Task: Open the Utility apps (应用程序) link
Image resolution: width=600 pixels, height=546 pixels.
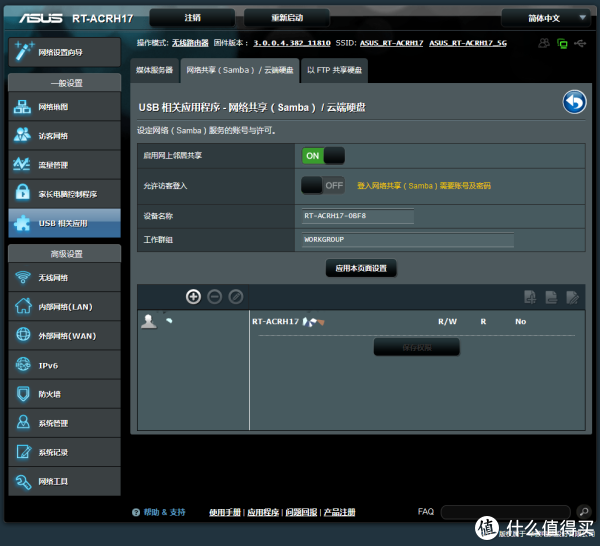Action: [x=263, y=512]
